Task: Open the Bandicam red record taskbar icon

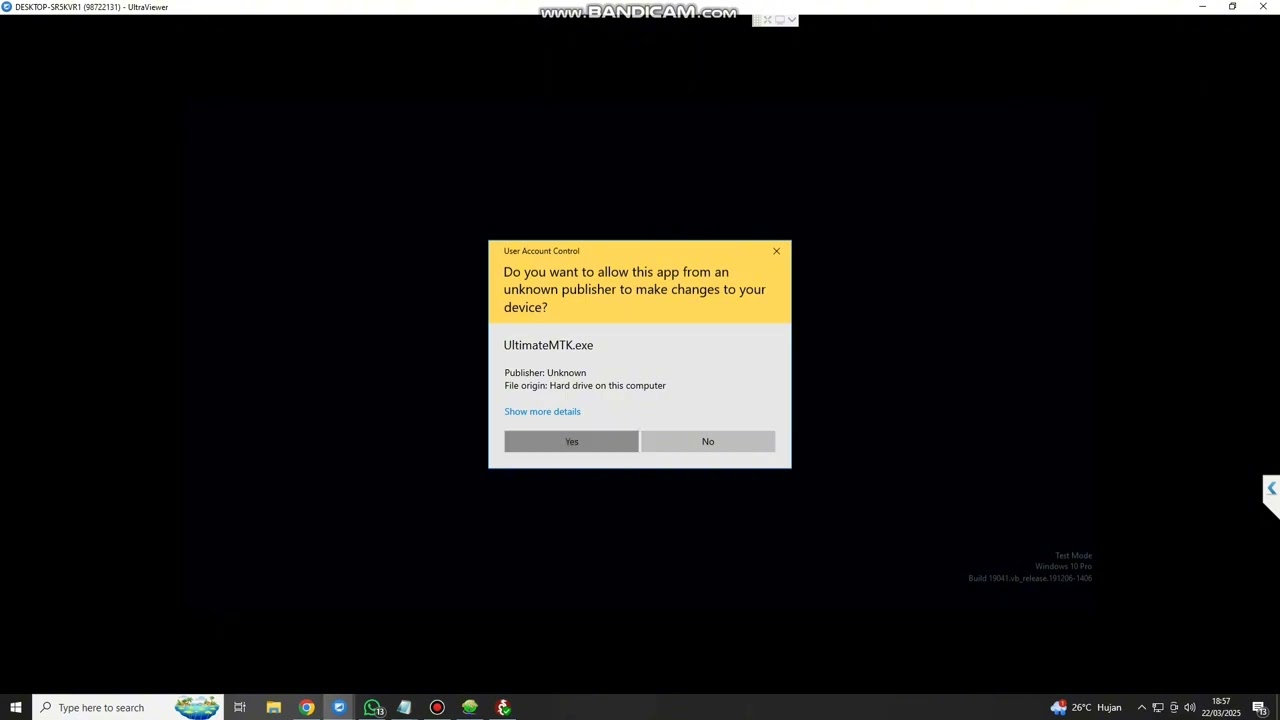Action: [x=437, y=707]
